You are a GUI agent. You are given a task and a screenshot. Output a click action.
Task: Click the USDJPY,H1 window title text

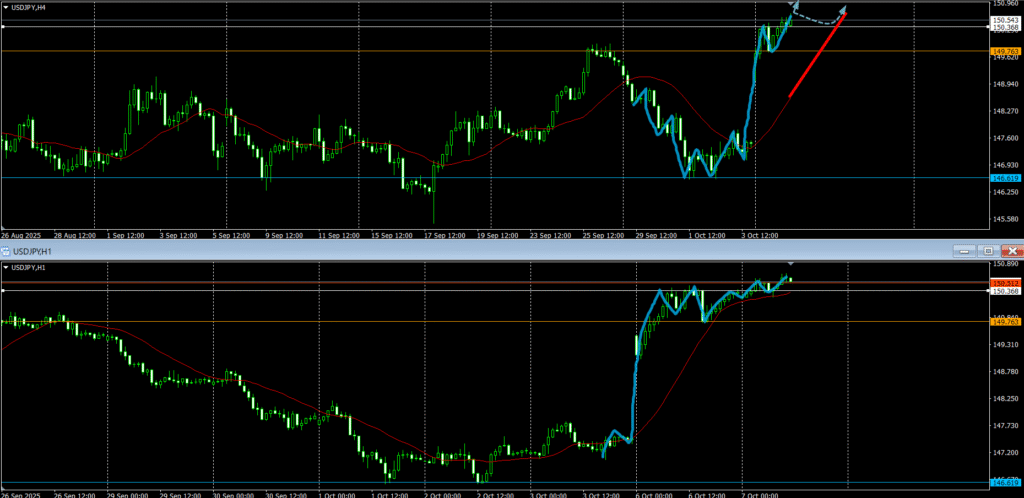click(x=35, y=250)
